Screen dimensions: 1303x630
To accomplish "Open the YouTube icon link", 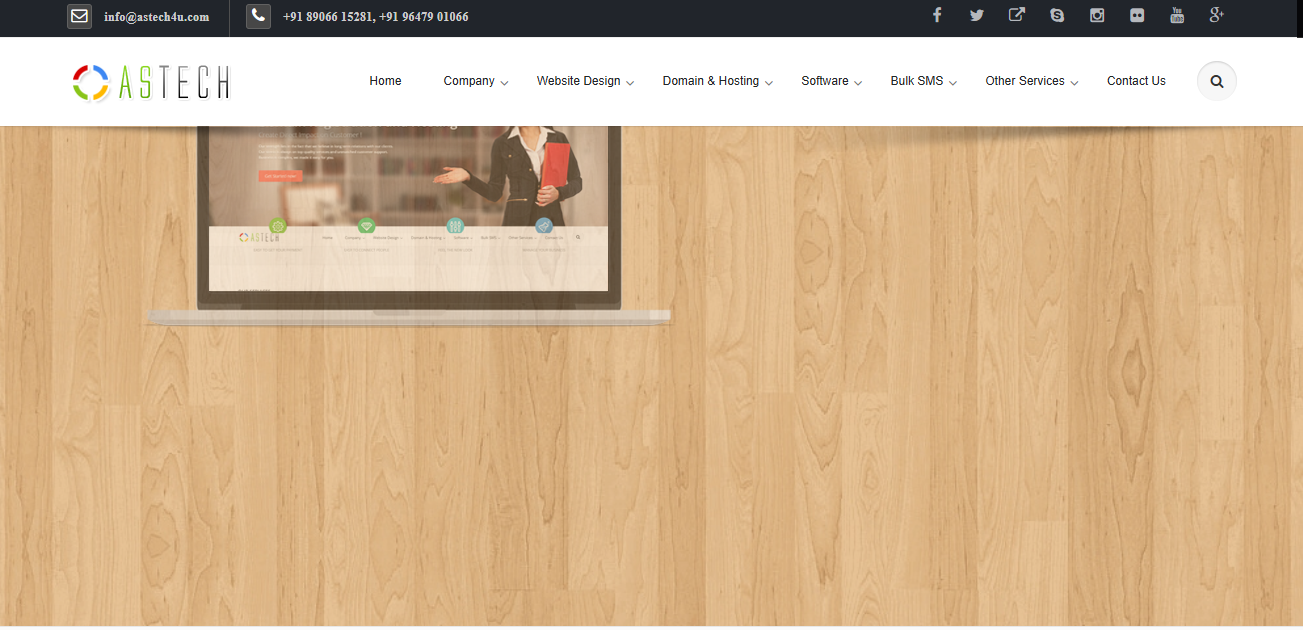I will coord(1177,15).
